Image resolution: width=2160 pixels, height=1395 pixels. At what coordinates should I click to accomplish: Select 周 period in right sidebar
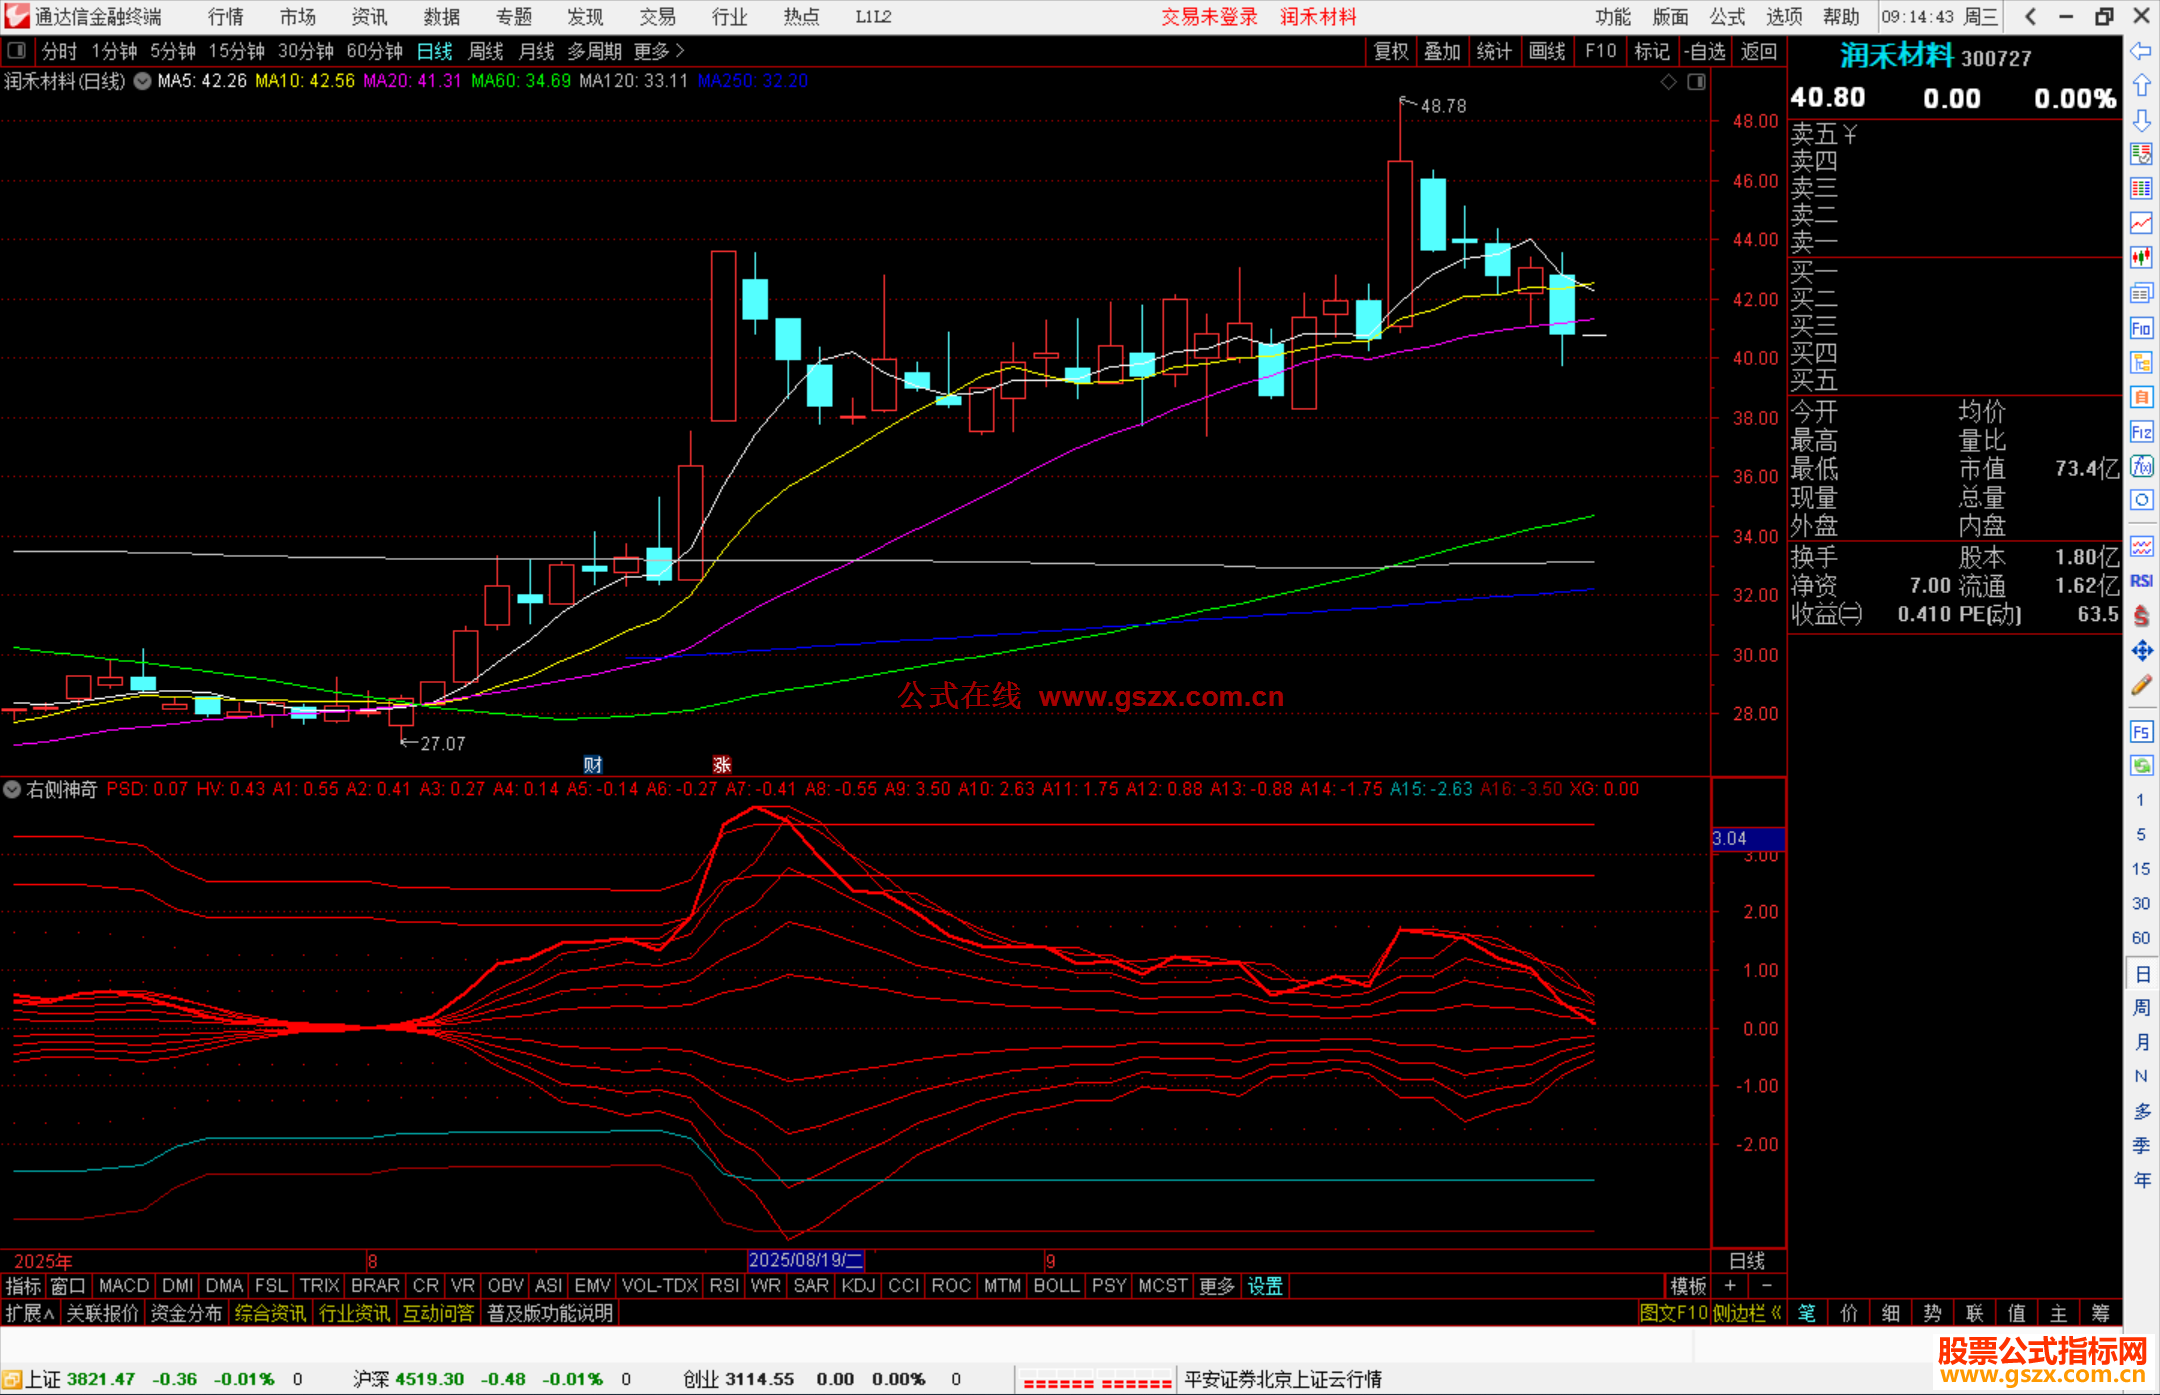coord(2141,1007)
